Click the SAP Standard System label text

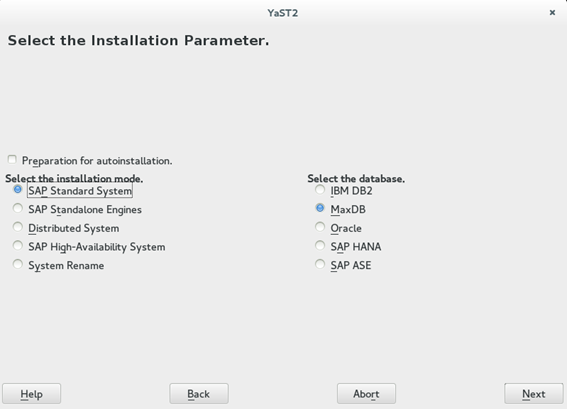click(80, 191)
